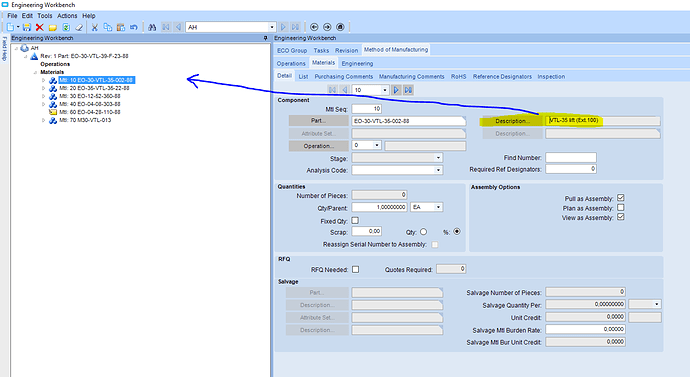Click the Operation... button
This screenshot has height=377, width=690.
pos(318,146)
